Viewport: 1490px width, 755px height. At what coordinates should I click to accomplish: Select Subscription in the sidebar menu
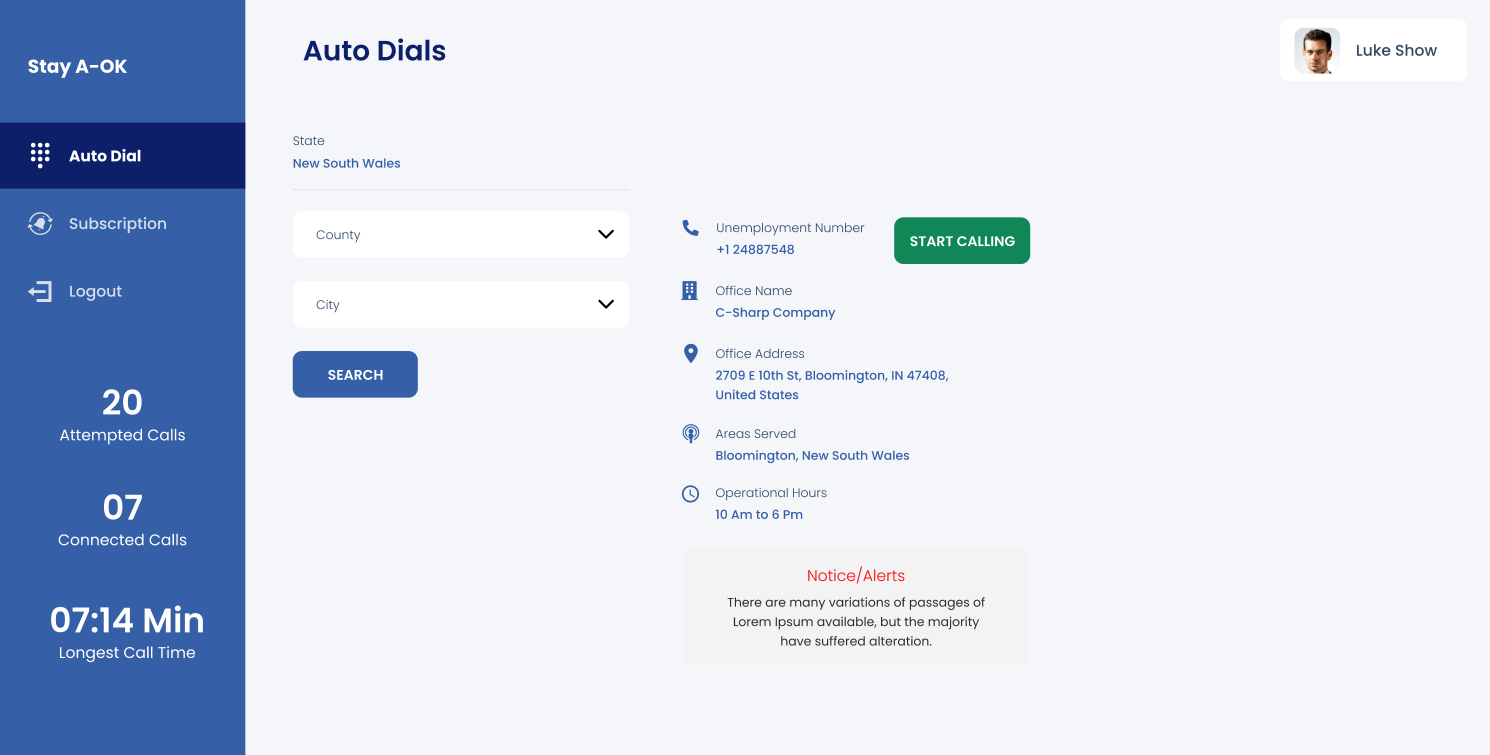pyautogui.click(x=118, y=223)
